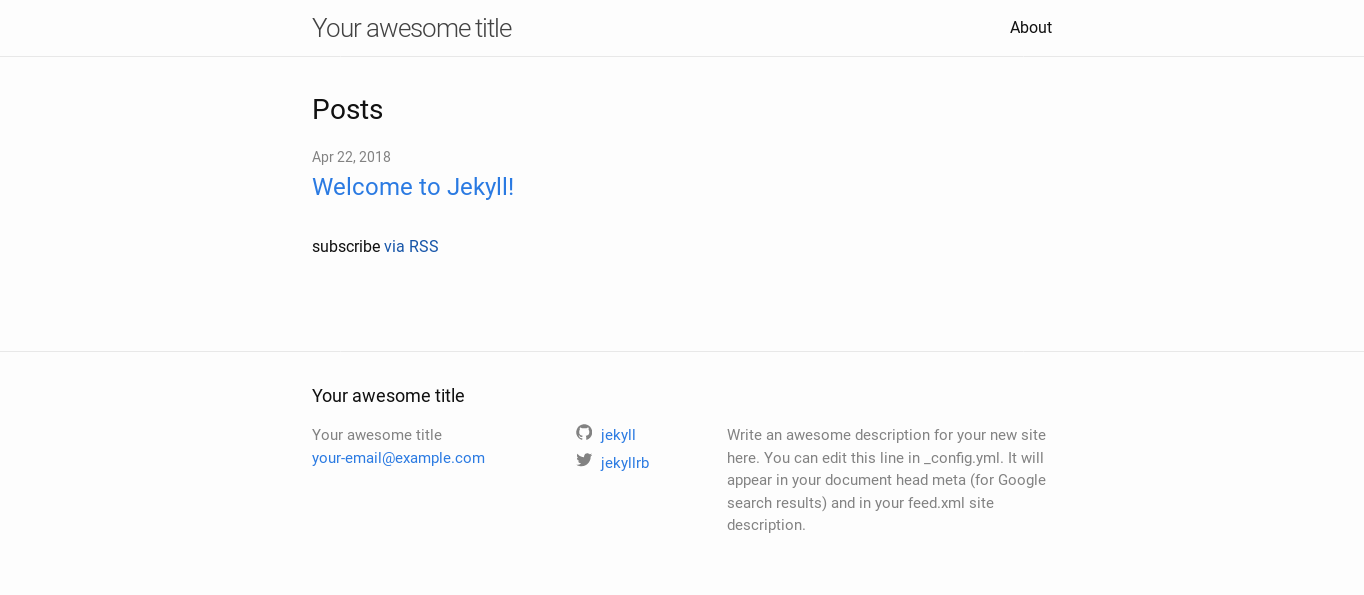Click the gray footer text above the email
The height and width of the screenshot is (595, 1364).
[377, 435]
